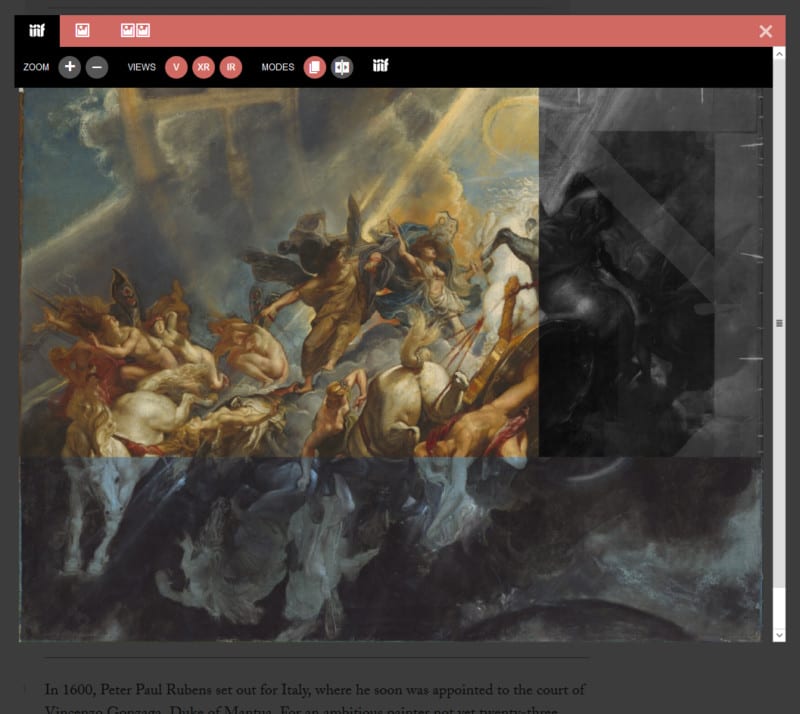Toggle the V visible-light view
800x714 pixels.
pos(176,67)
